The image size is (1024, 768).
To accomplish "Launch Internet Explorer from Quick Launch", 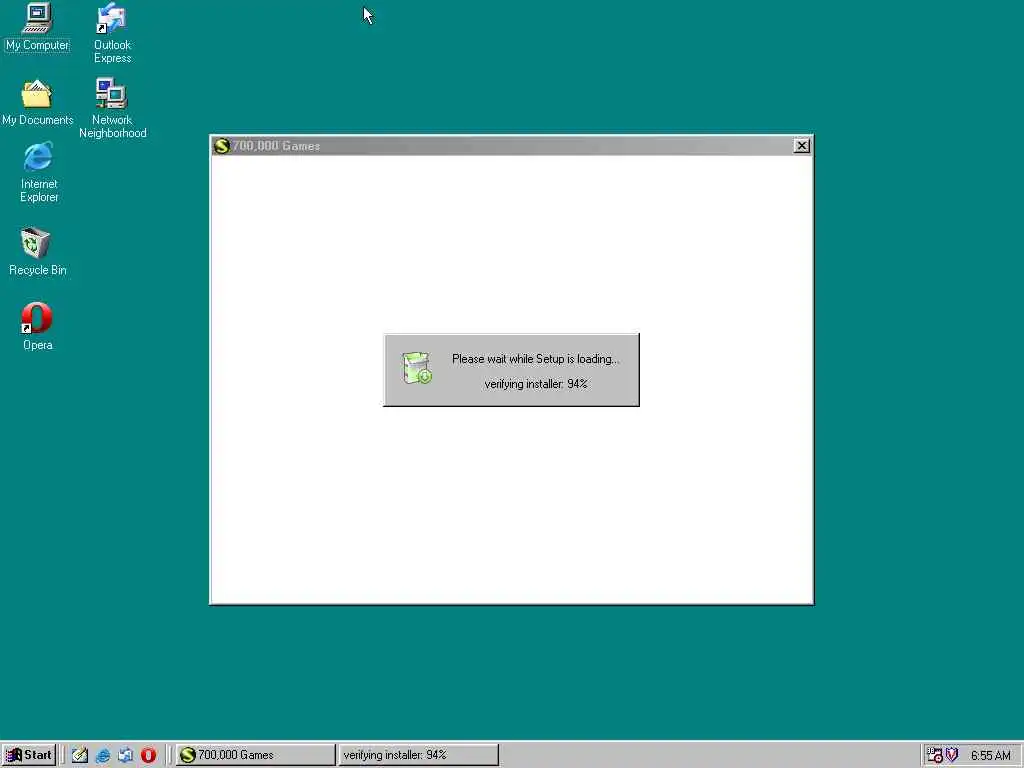I will click(x=103, y=756).
